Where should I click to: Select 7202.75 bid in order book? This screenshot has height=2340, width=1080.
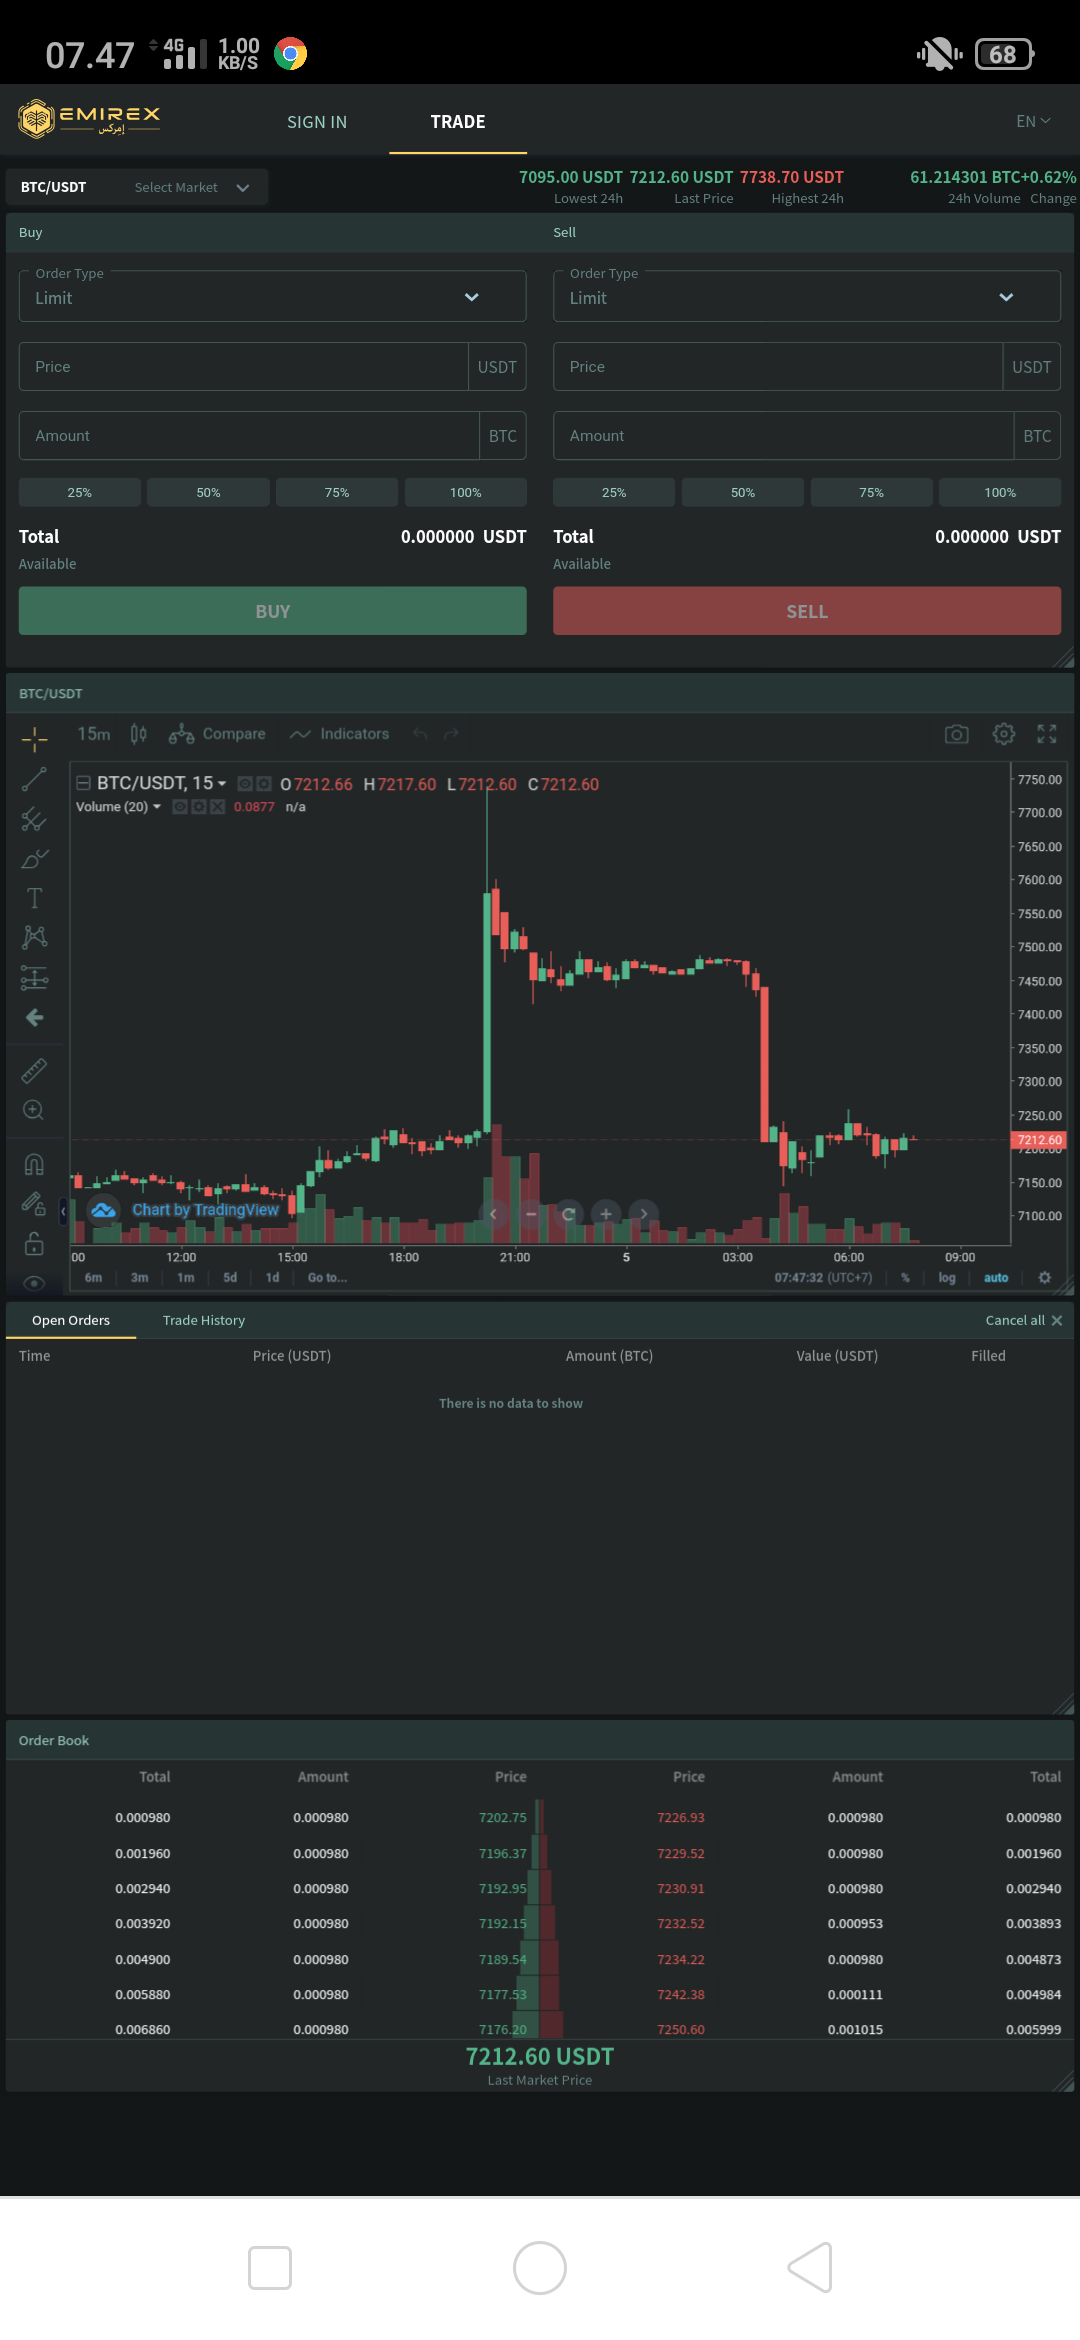(502, 1818)
